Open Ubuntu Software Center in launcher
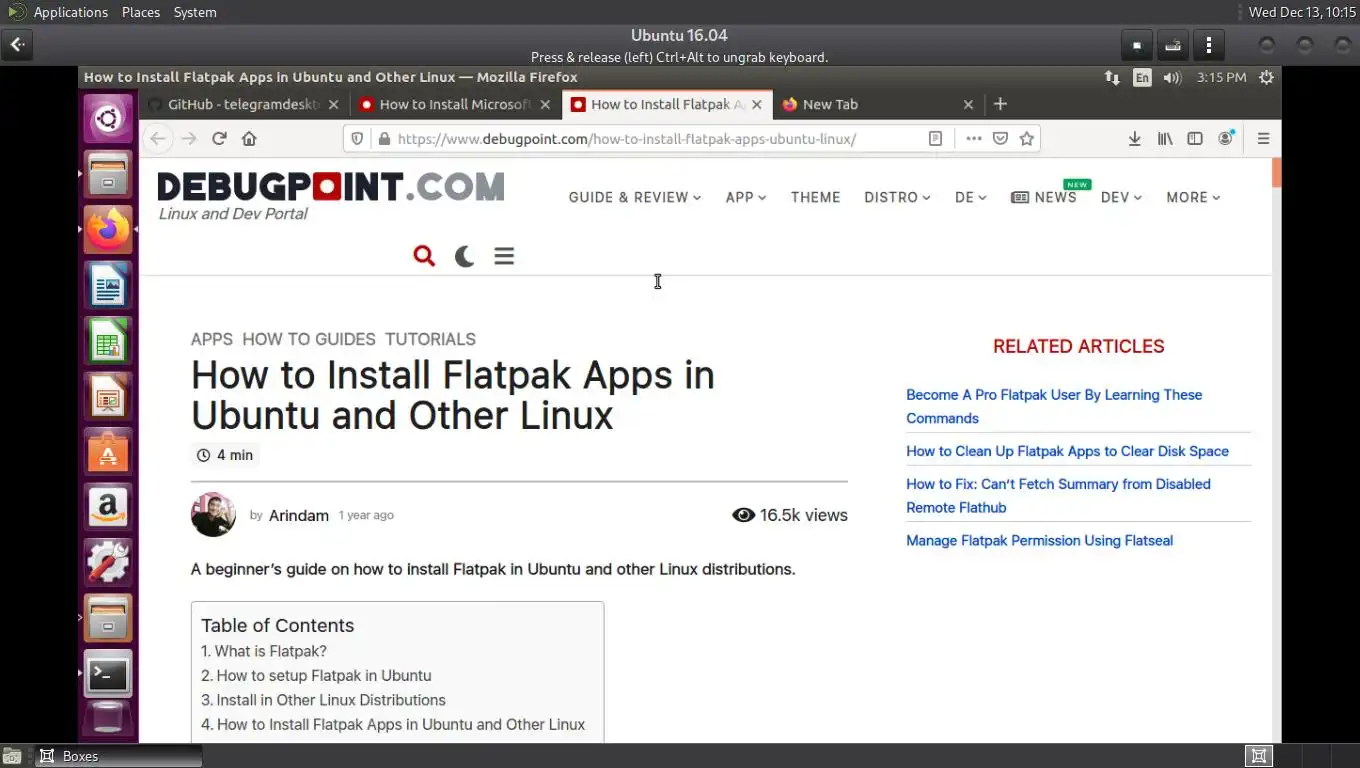The height and width of the screenshot is (768, 1360). 108,453
